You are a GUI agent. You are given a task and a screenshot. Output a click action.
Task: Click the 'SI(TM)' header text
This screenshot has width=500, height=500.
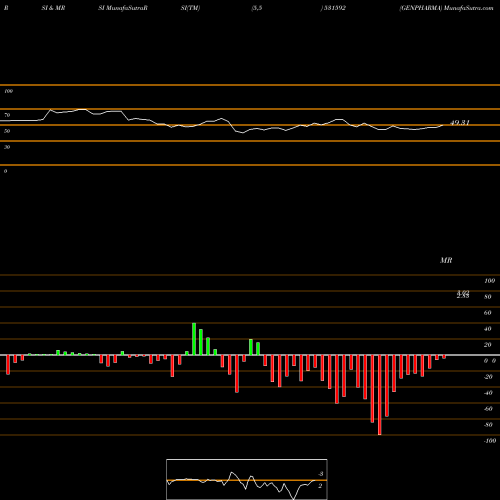point(190,8)
